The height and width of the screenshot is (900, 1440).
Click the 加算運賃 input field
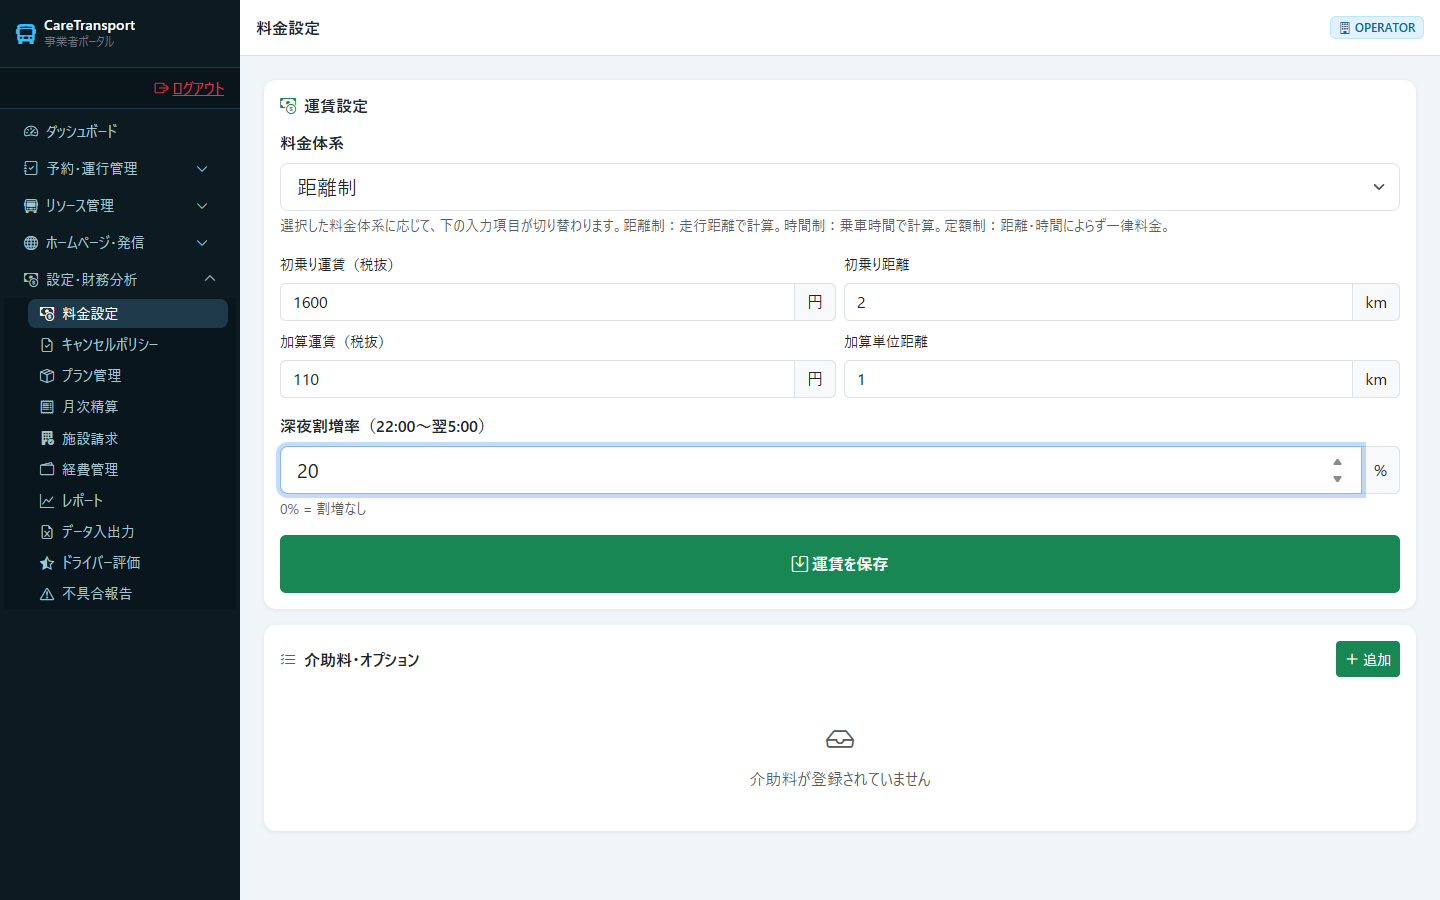(537, 379)
